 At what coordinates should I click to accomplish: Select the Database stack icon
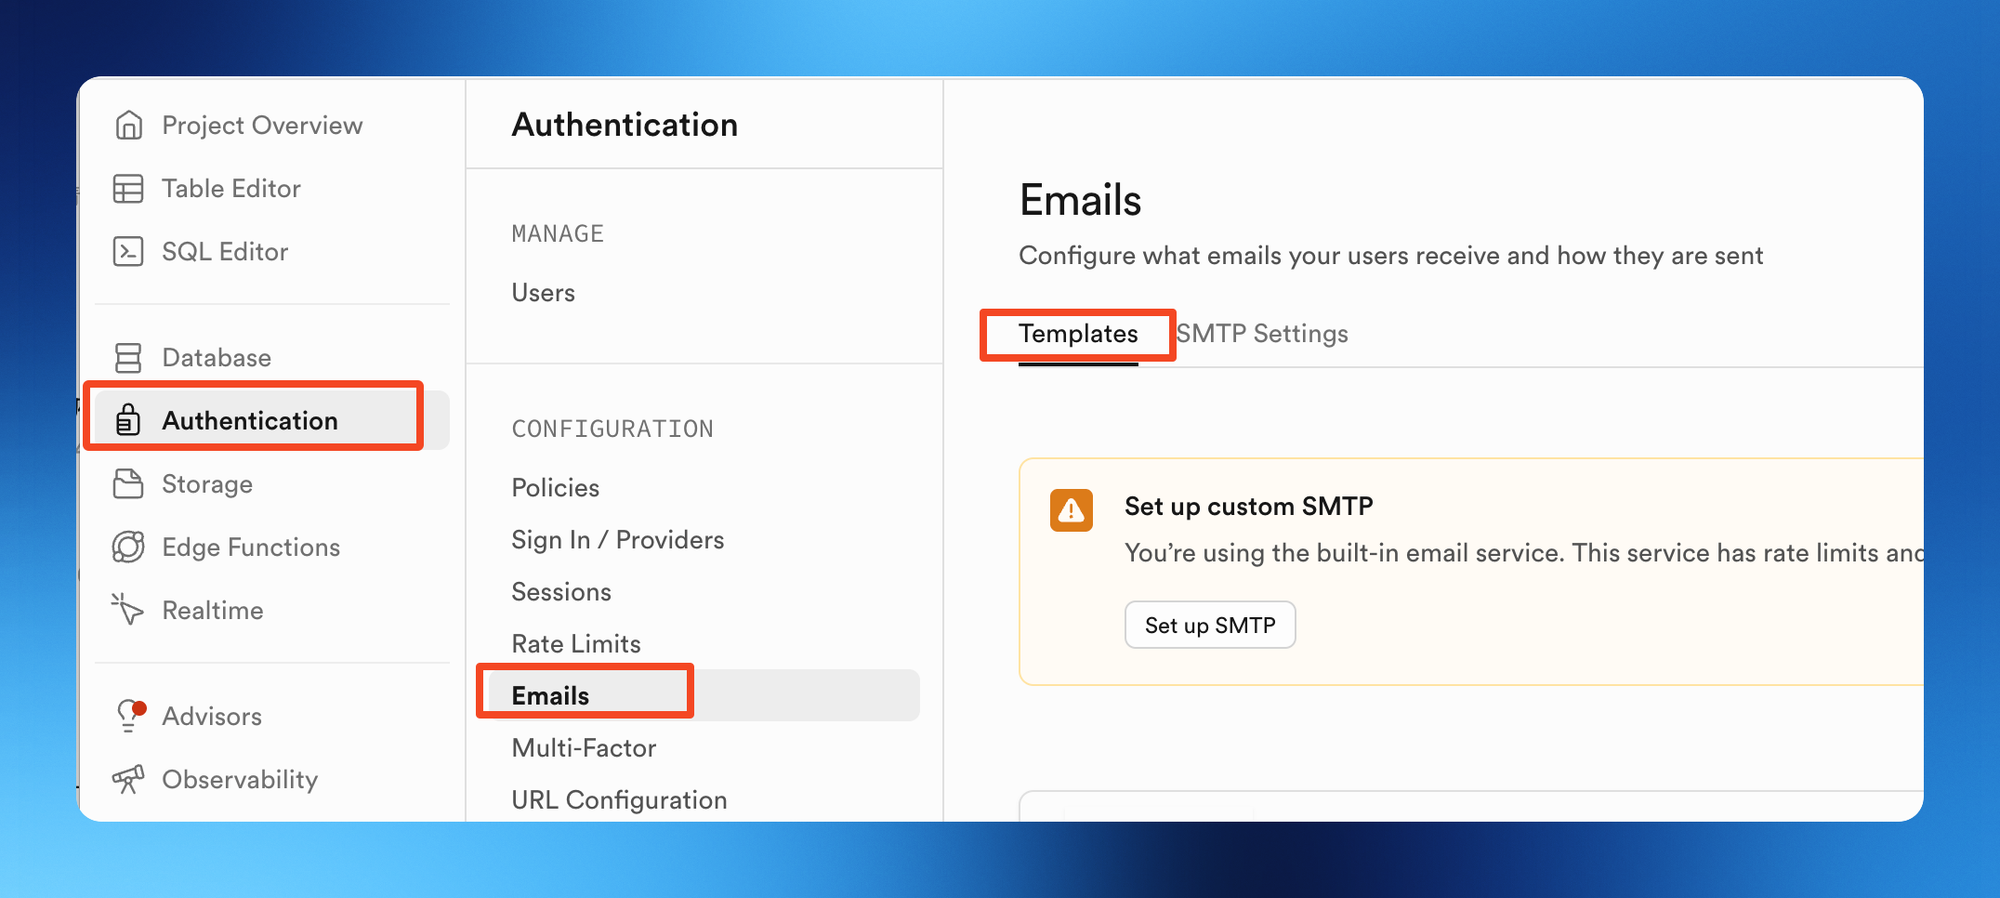[x=129, y=357]
